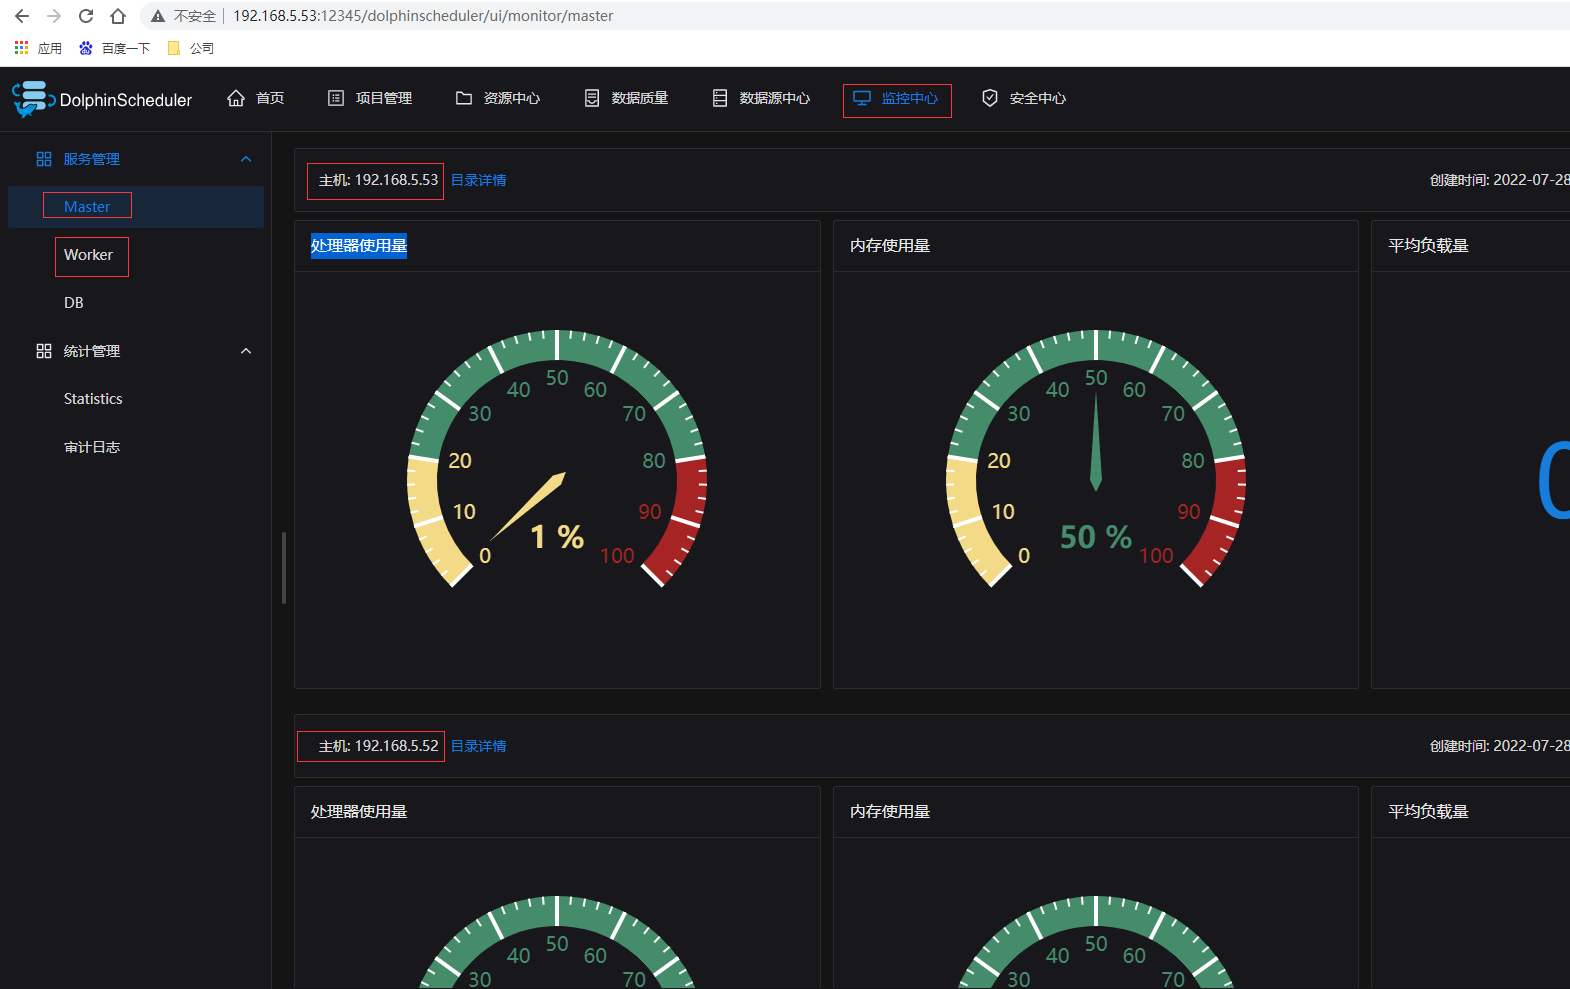Collapse the 统计管理 menu chevron
This screenshot has width=1570, height=989.
pyautogui.click(x=246, y=351)
